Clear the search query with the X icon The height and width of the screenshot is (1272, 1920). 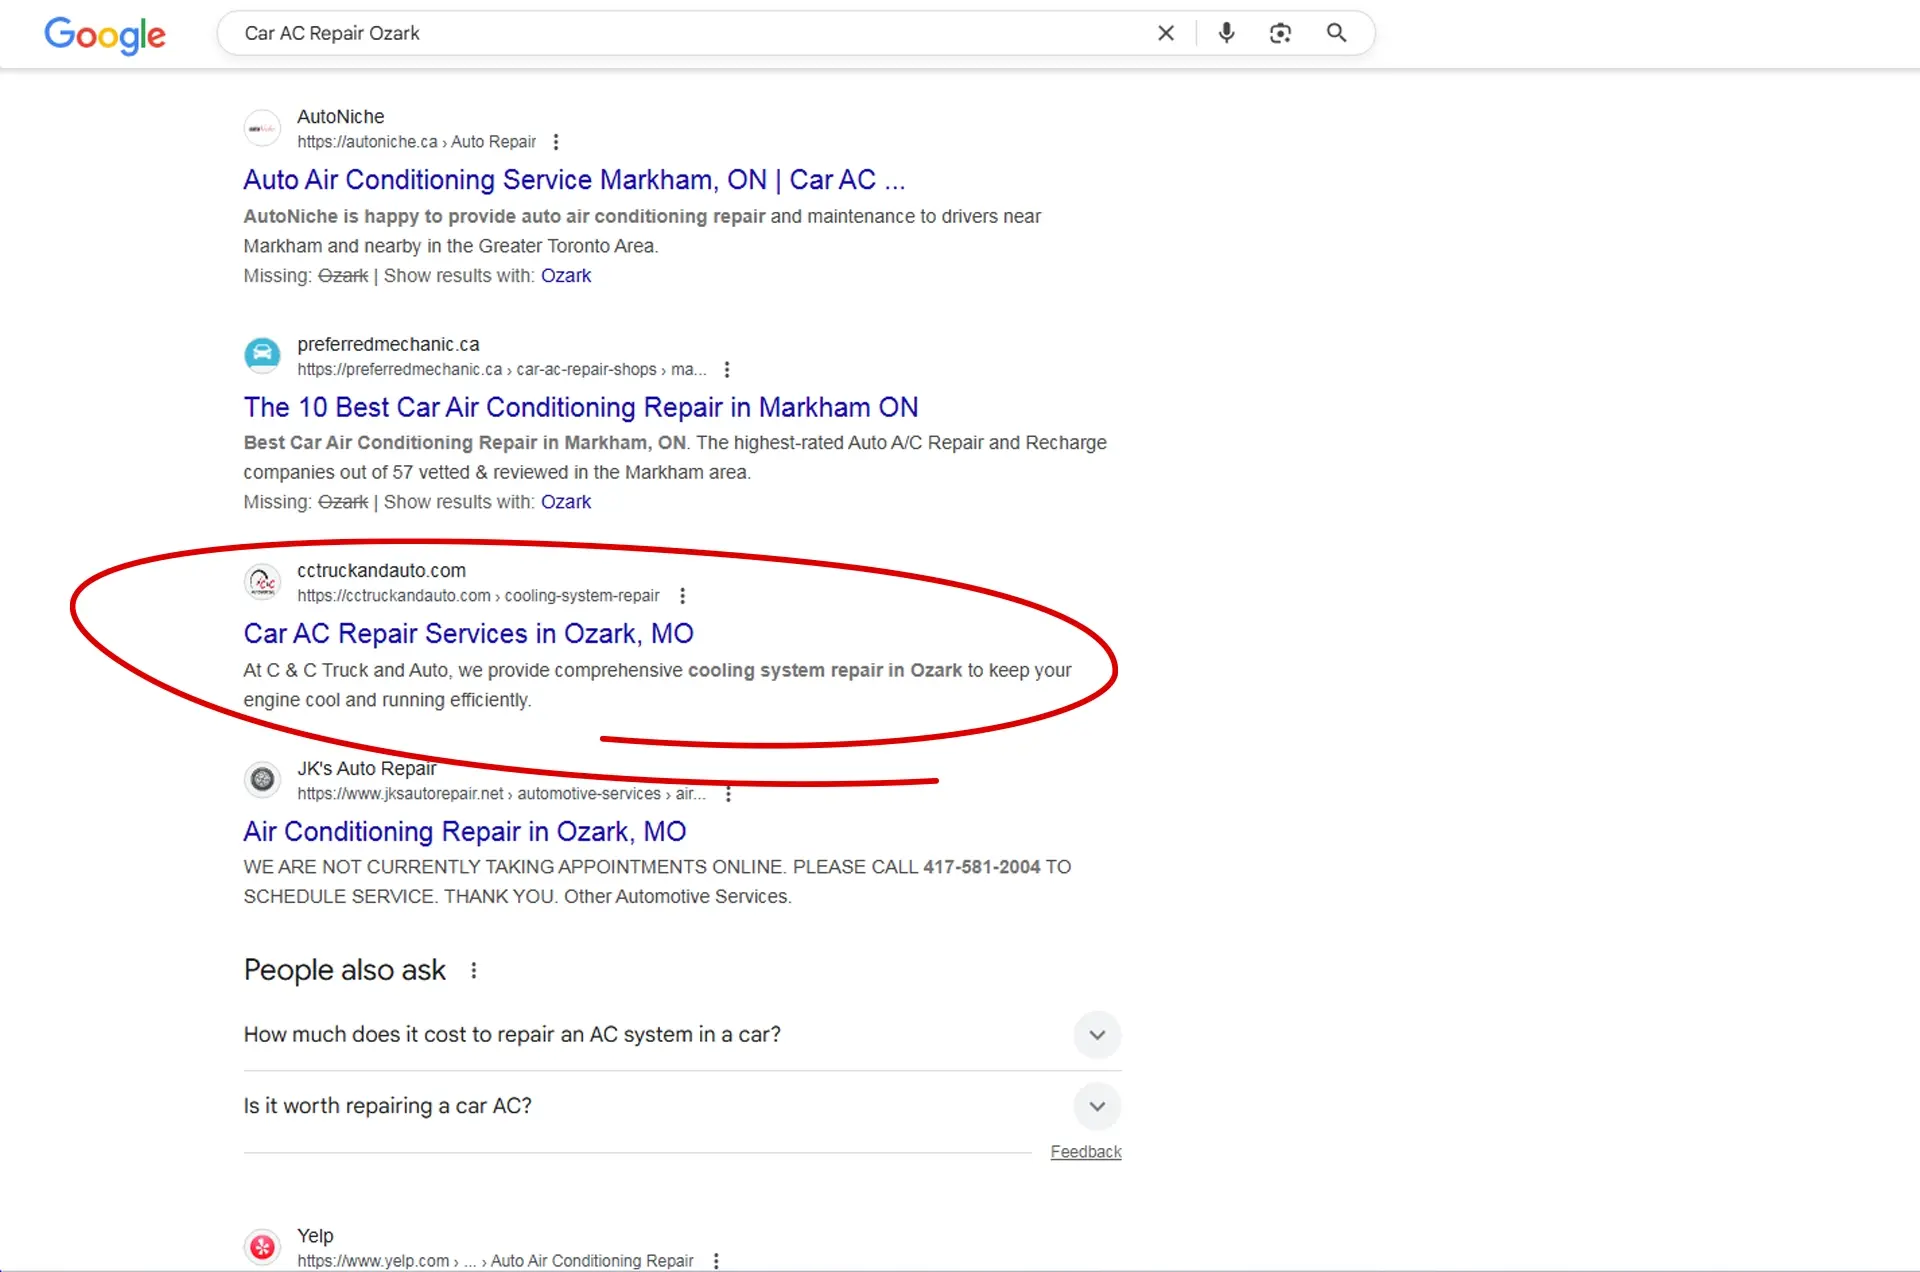[x=1166, y=33]
